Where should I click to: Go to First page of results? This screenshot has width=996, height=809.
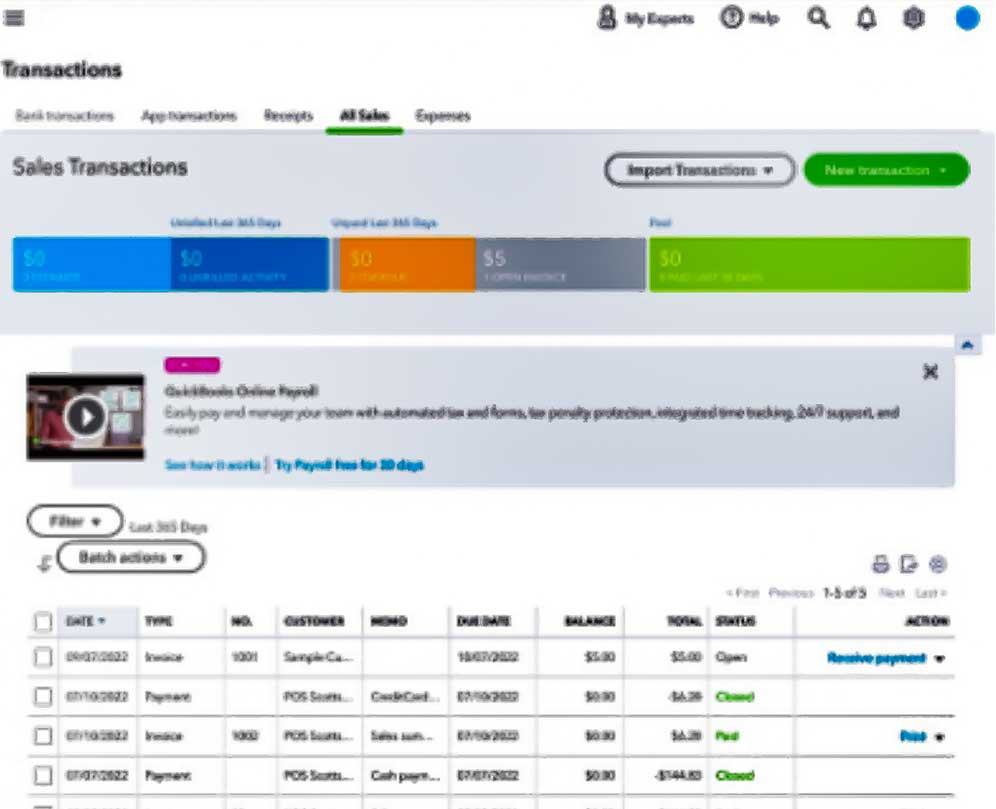[743, 593]
